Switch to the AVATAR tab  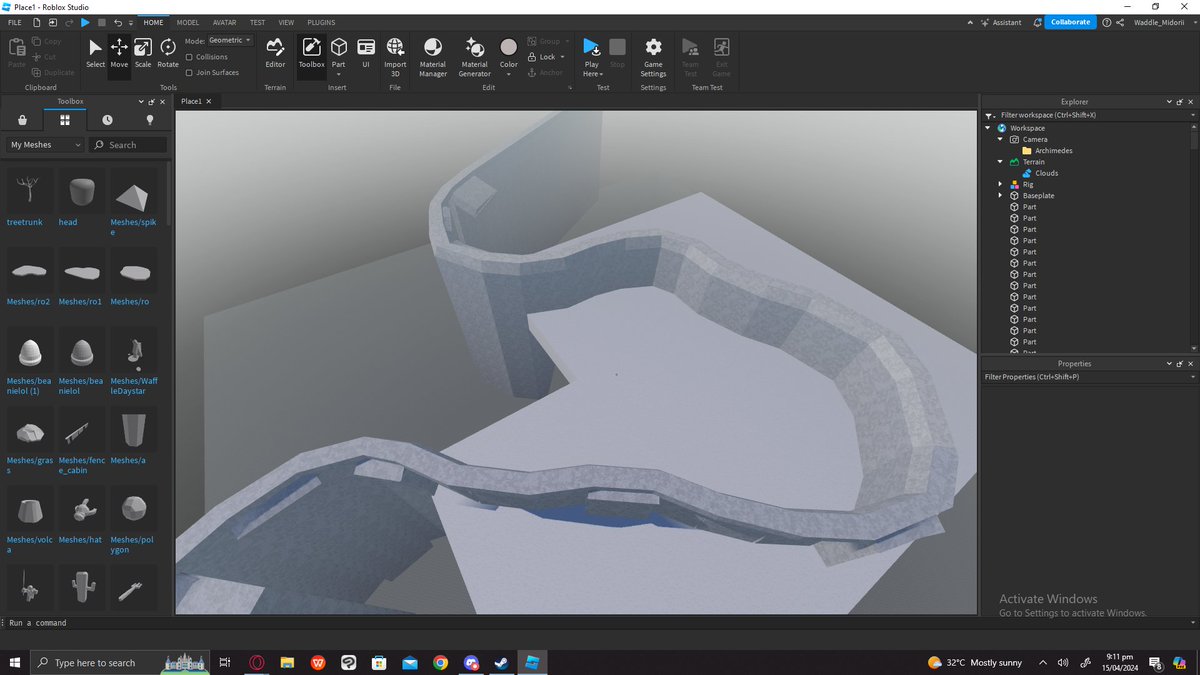coord(224,22)
